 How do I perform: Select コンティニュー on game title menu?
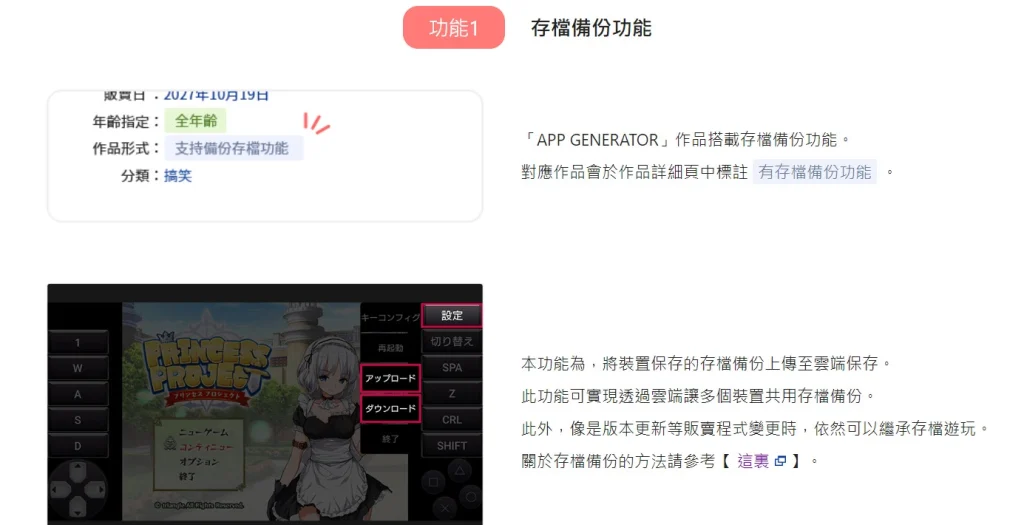[x=205, y=447]
